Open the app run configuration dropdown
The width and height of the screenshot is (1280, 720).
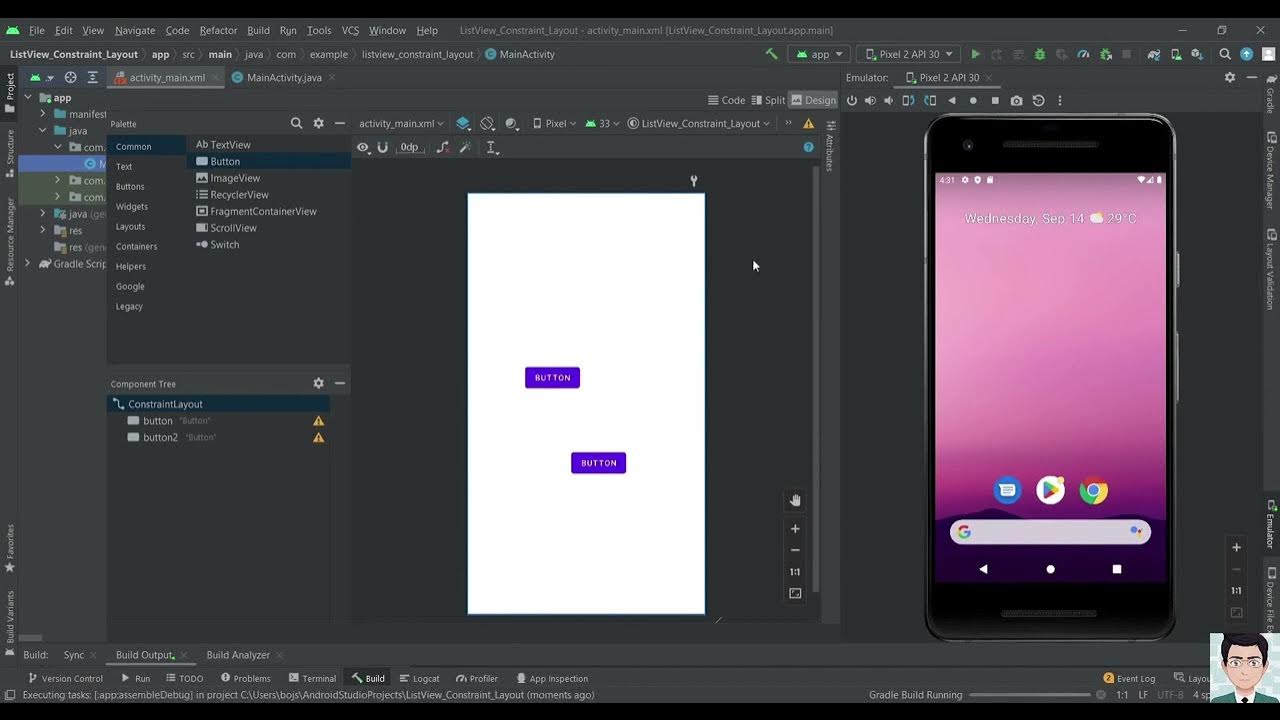819,54
